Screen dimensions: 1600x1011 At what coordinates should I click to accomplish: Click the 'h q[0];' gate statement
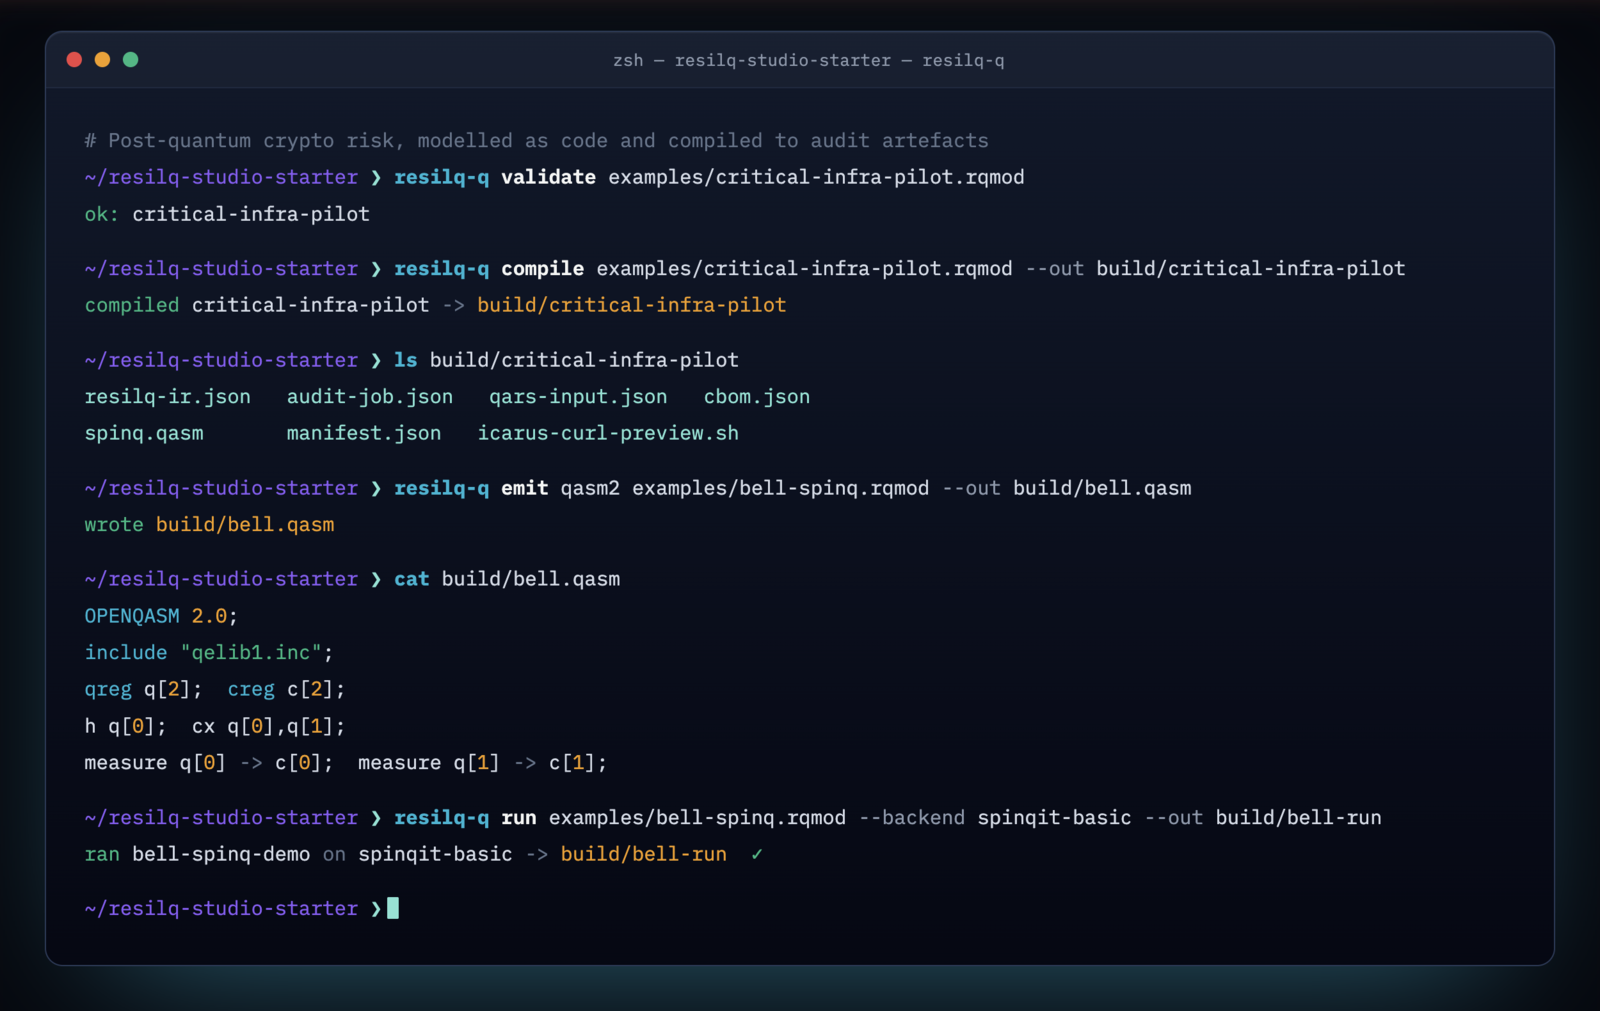point(125,726)
